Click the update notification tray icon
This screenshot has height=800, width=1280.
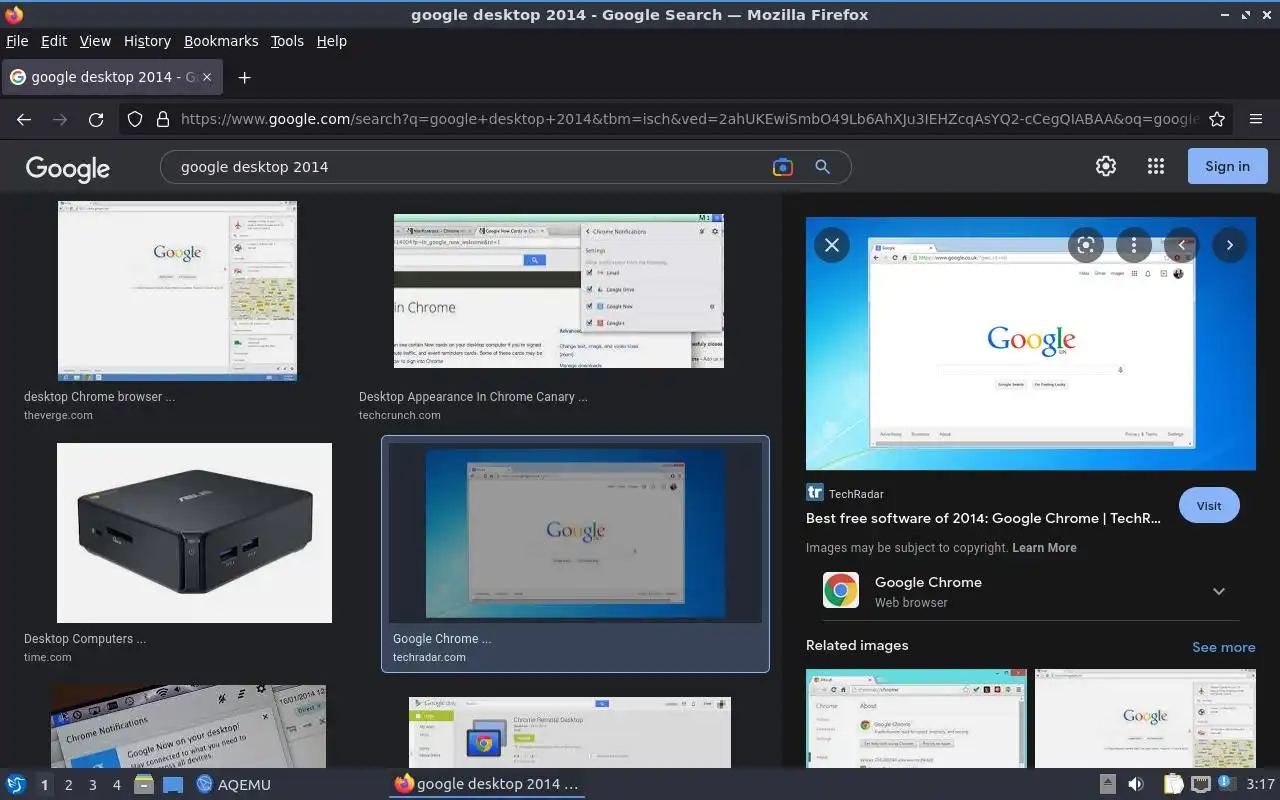coord(1225,784)
